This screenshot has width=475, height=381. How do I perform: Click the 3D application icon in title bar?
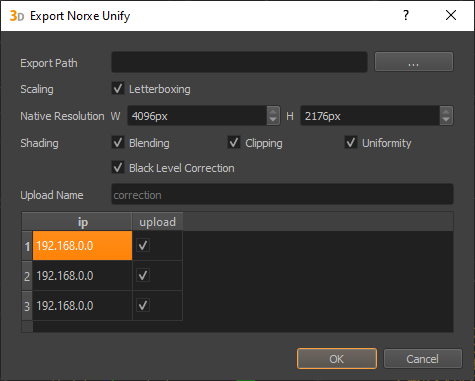click(x=17, y=16)
